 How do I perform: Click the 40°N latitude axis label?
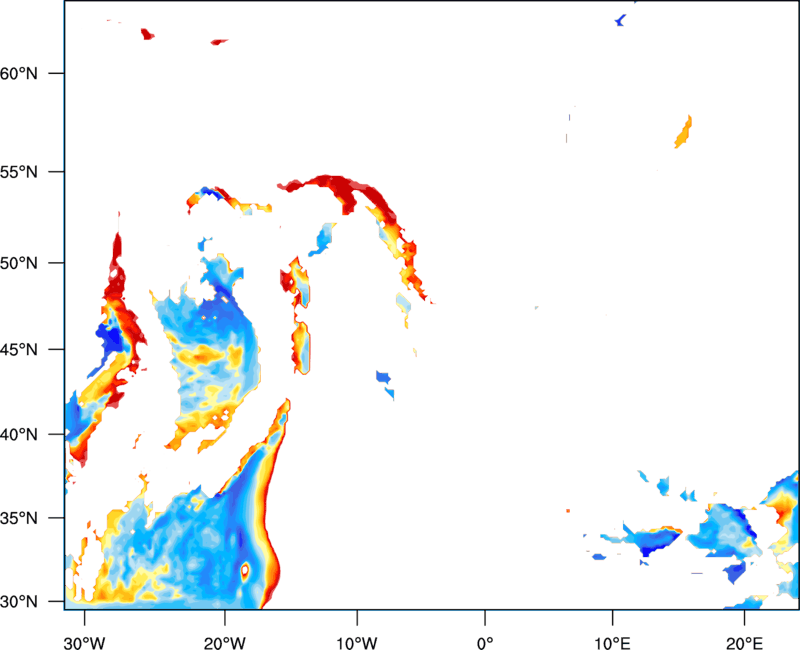[19, 435]
